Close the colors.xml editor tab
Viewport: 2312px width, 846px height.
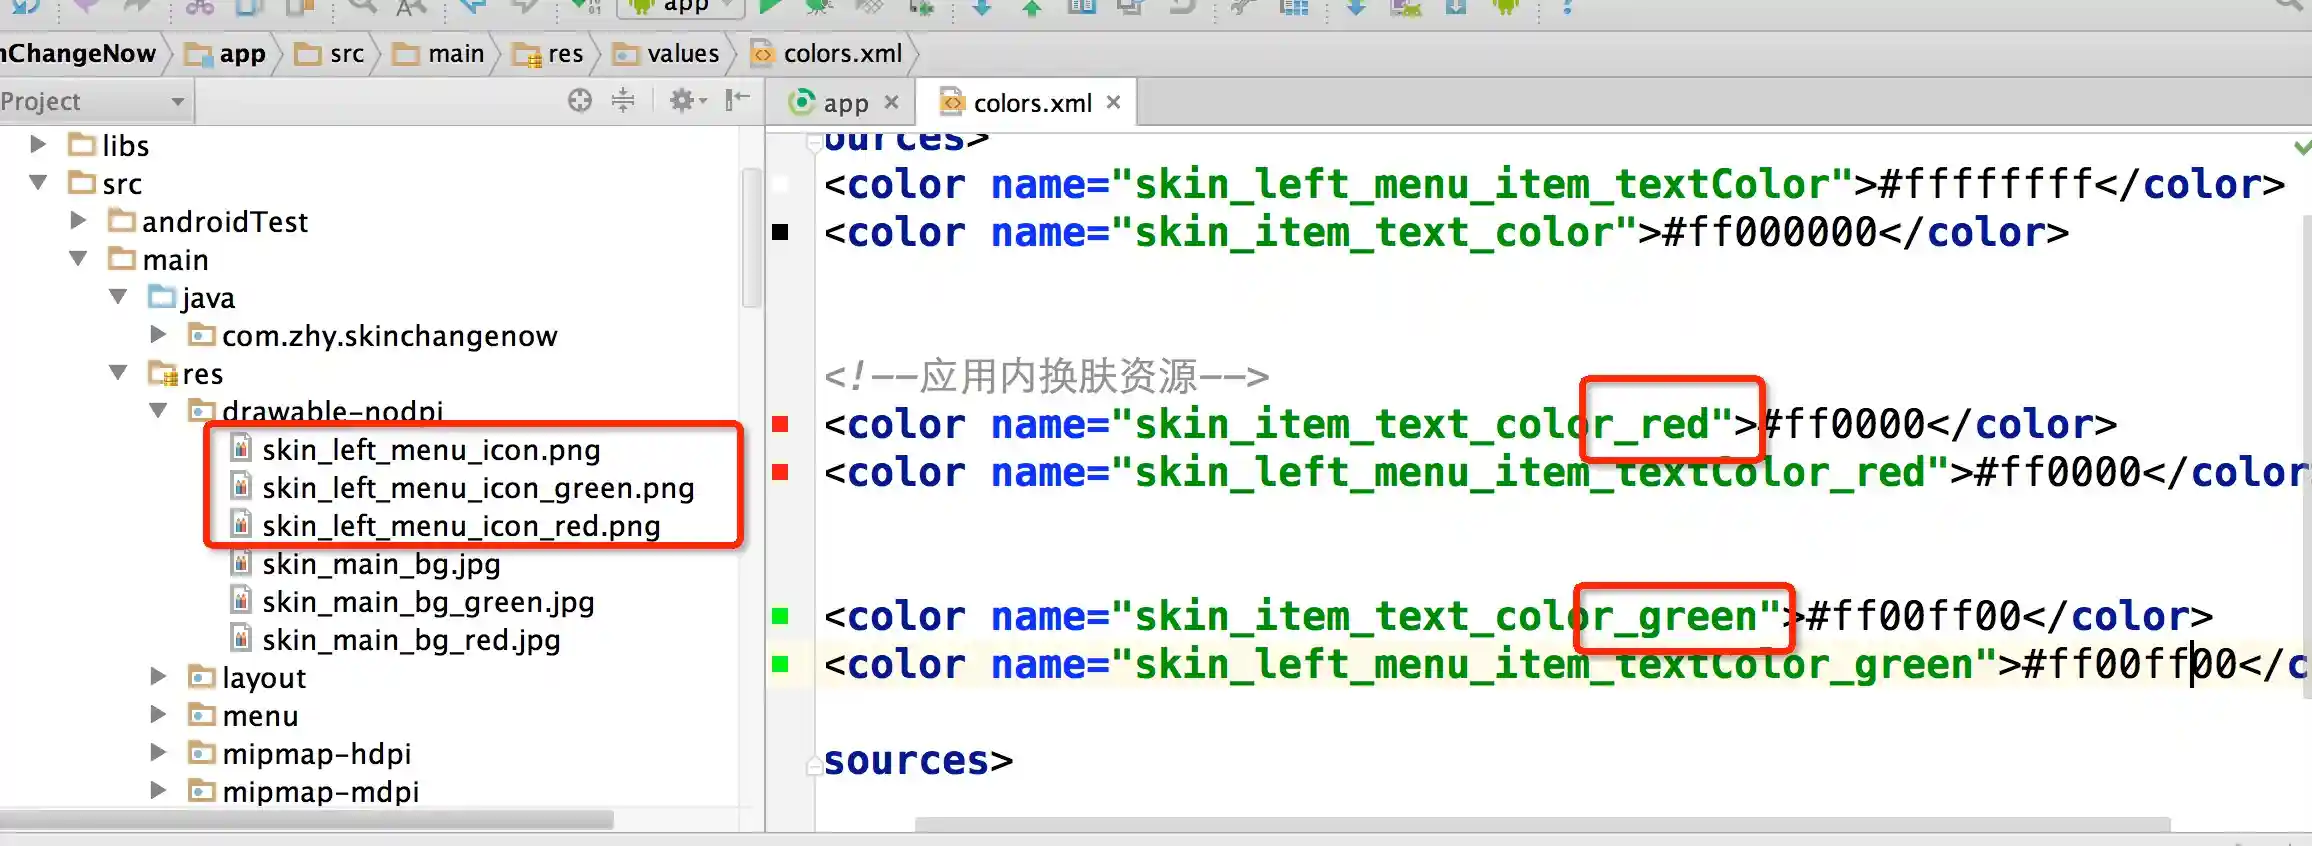point(1114,103)
